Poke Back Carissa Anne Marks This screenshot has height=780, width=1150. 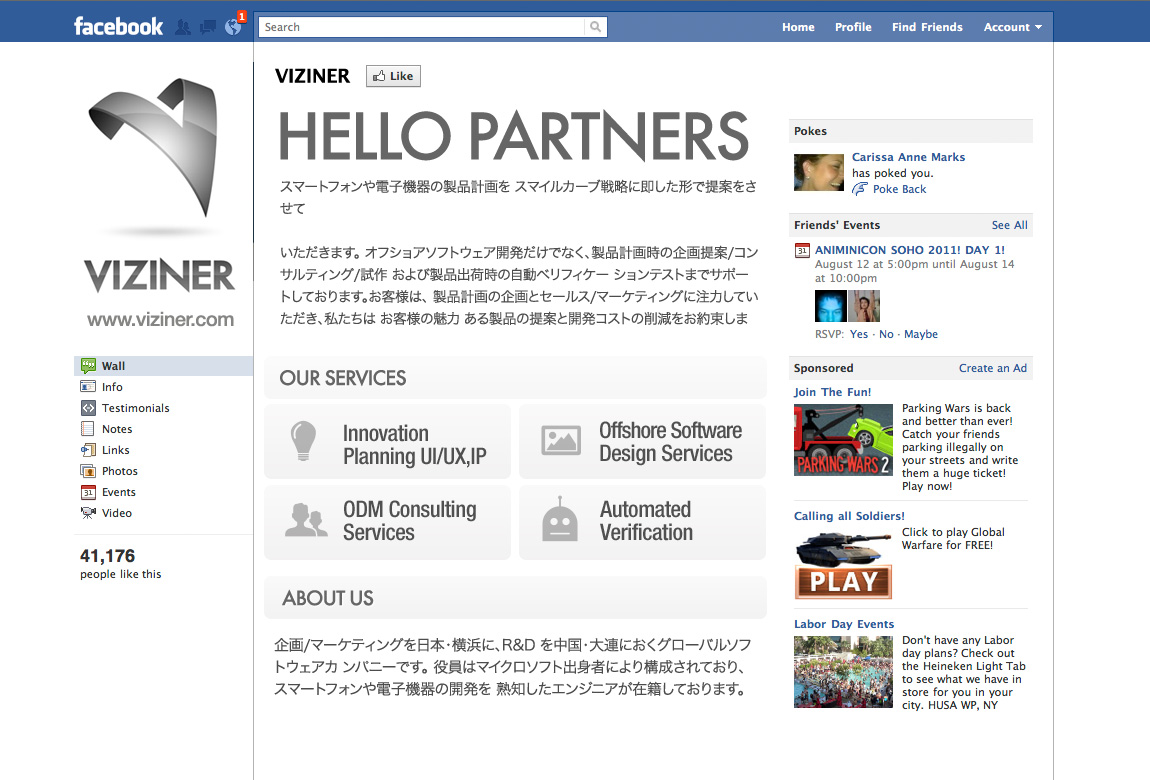(x=899, y=189)
